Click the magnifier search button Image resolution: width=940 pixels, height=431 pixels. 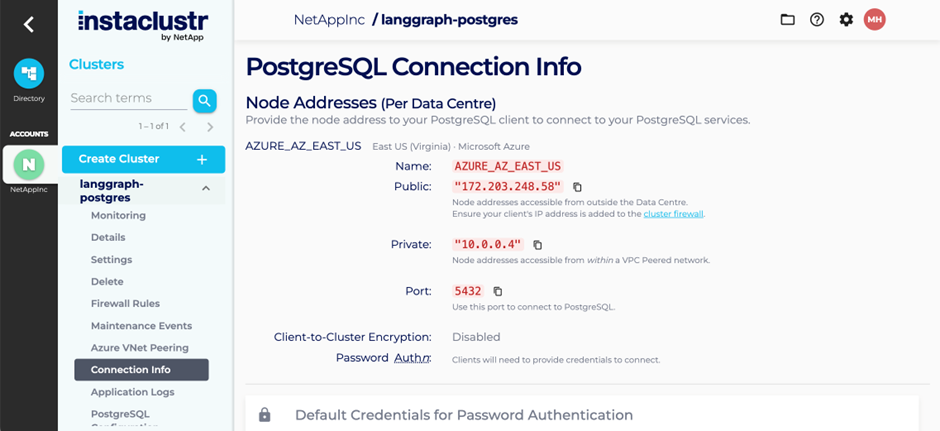tap(204, 100)
